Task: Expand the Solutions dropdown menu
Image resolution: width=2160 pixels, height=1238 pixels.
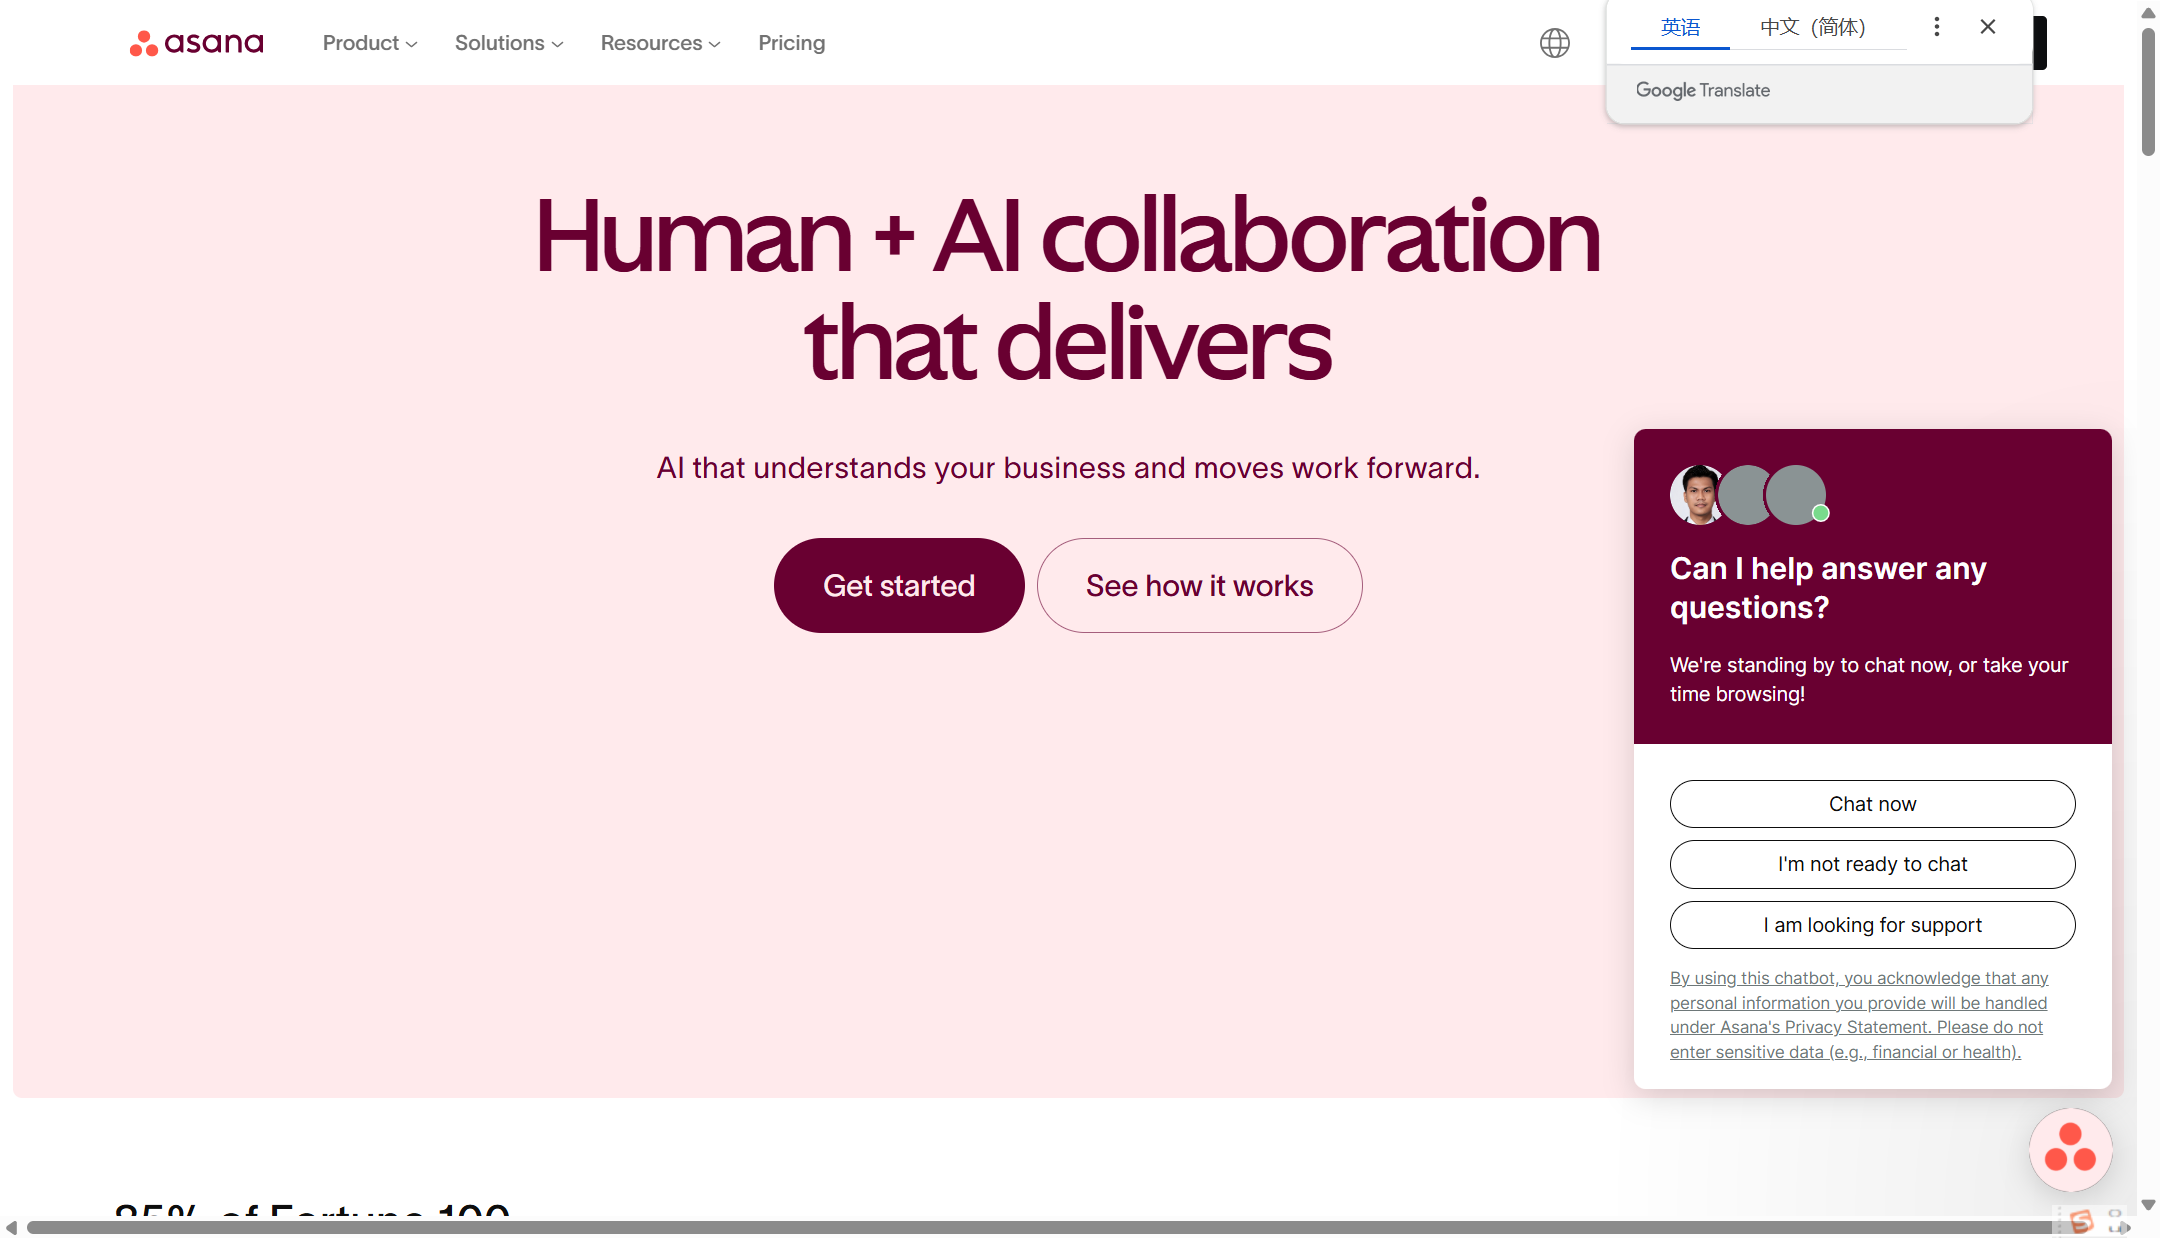Action: (508, 43)
